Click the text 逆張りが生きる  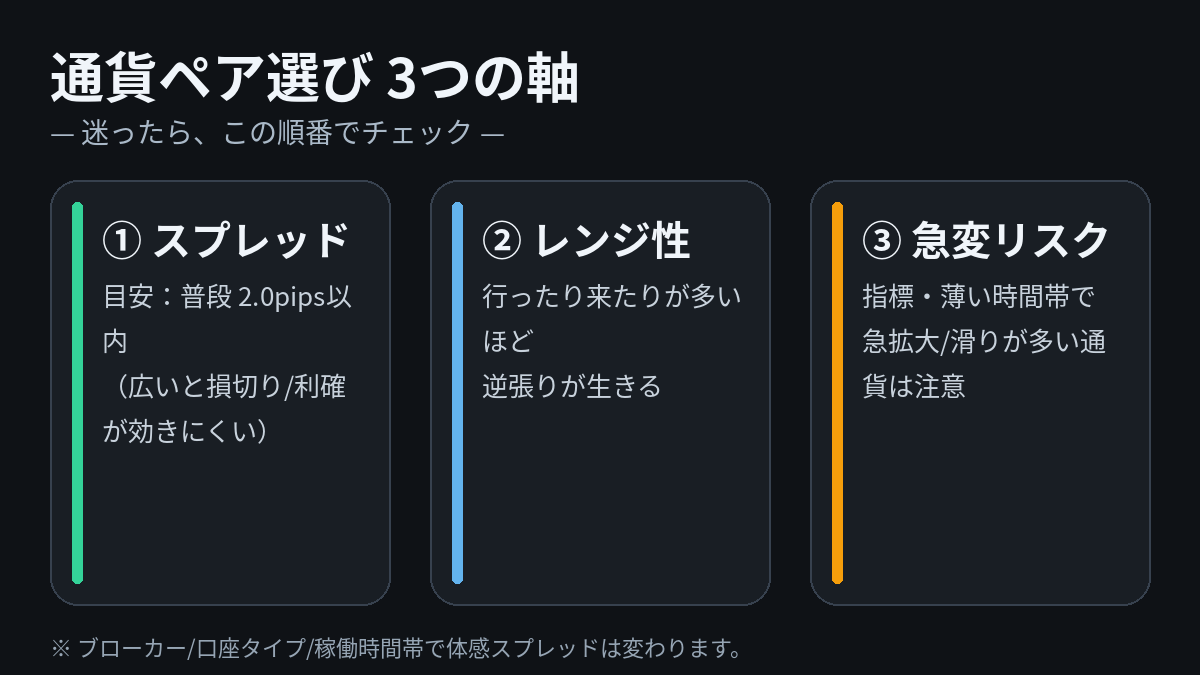(x=572, y=386)
